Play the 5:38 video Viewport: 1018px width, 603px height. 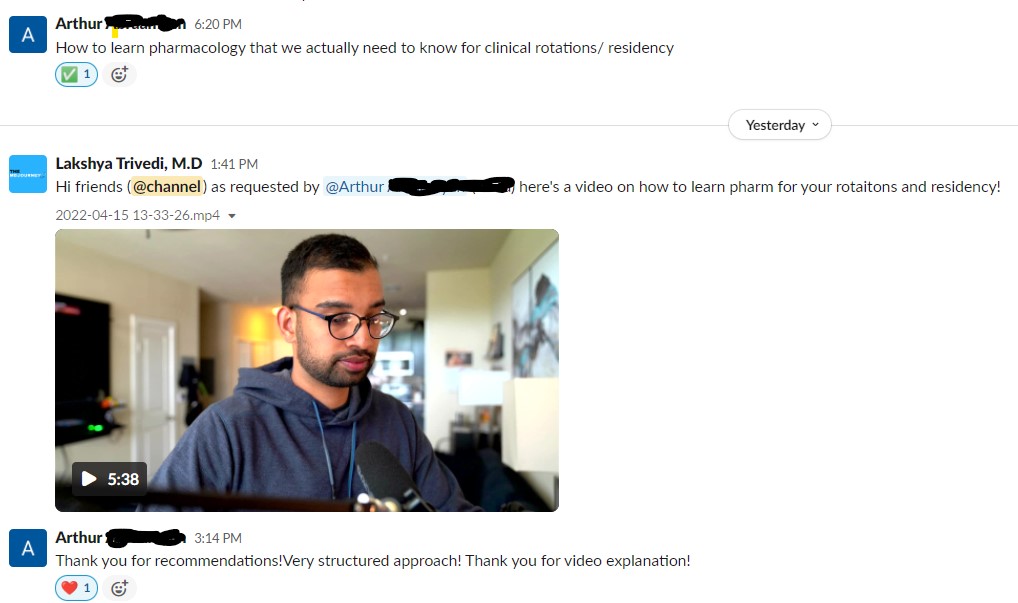(x=109, y=479)
